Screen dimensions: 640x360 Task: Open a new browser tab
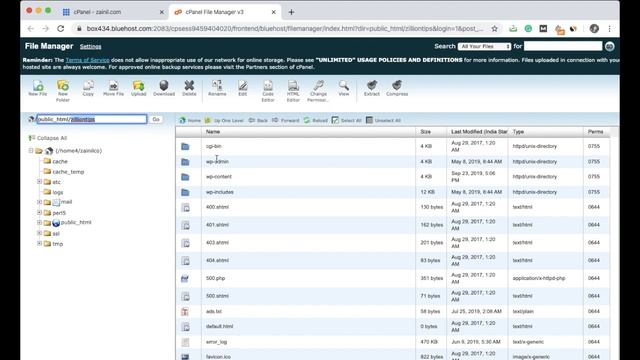coord(291,12)
